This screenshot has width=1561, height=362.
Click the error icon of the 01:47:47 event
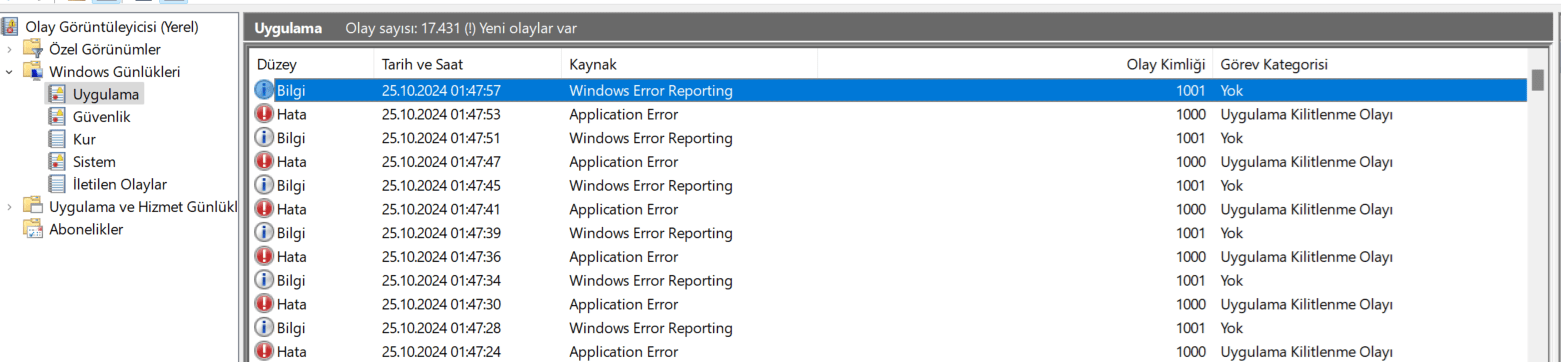[264, 162]
